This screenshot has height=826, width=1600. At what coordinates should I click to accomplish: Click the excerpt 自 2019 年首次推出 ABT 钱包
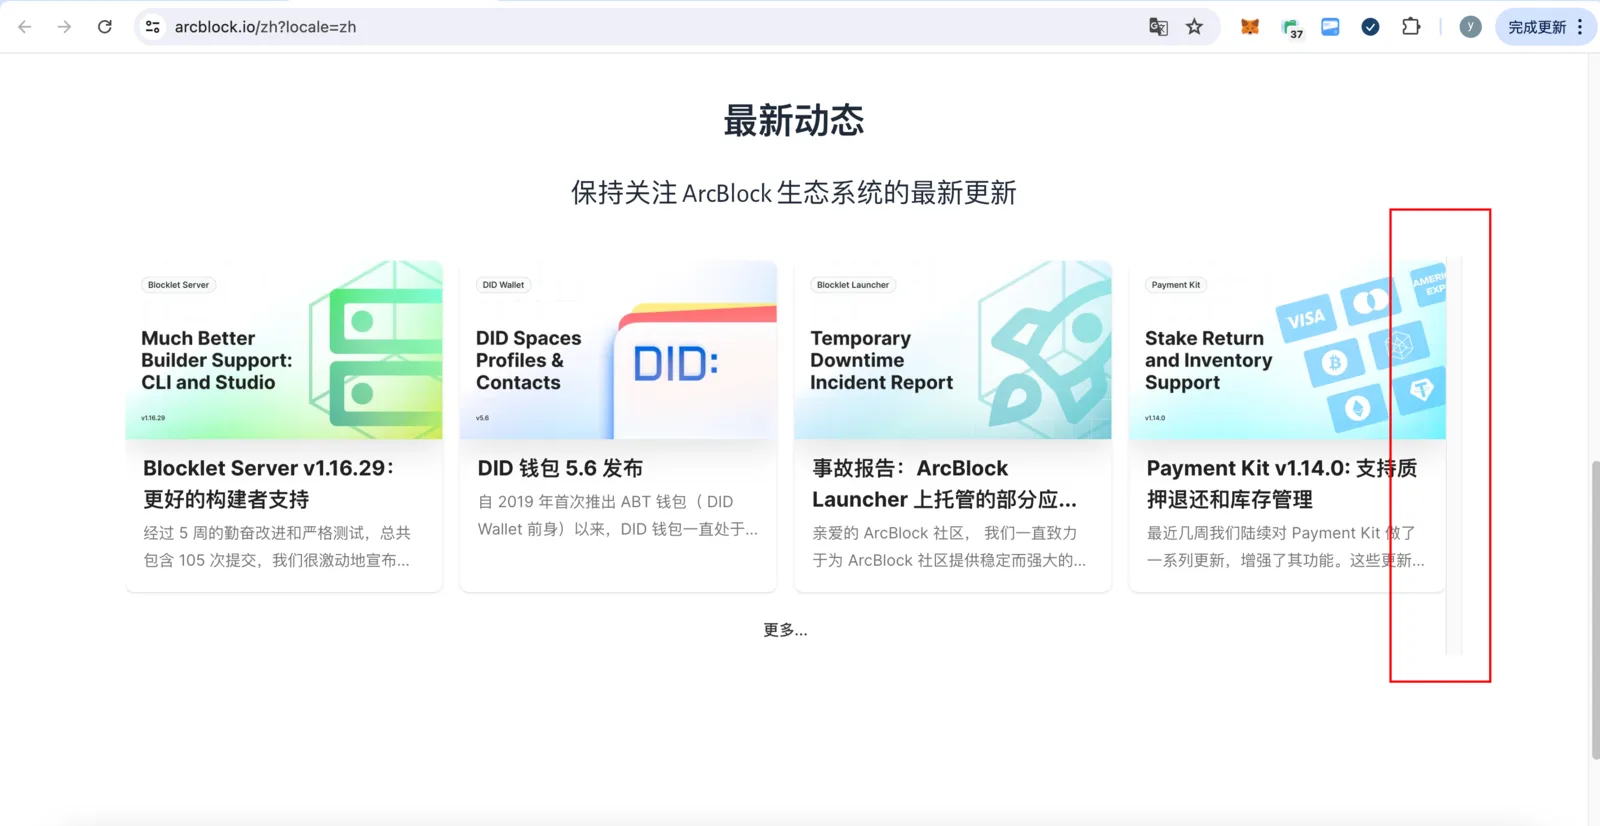pos(618,515)
